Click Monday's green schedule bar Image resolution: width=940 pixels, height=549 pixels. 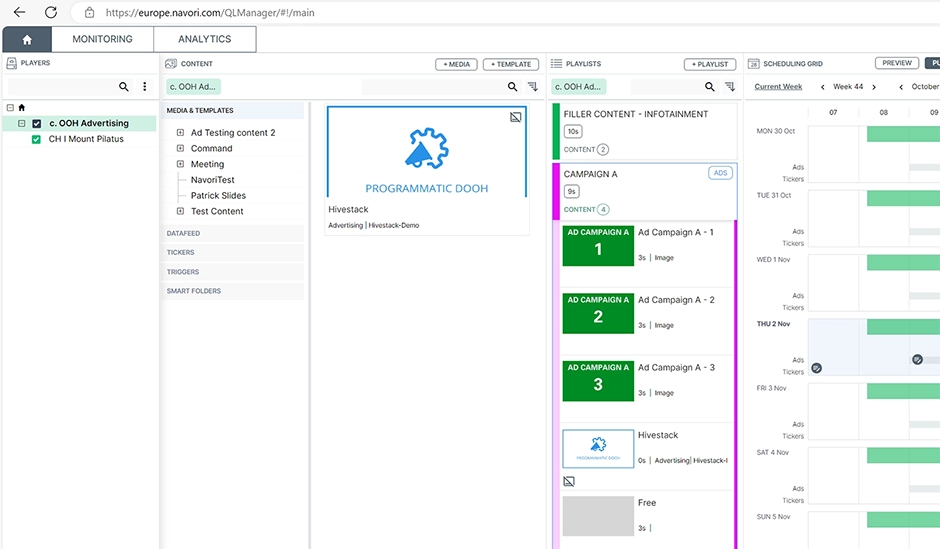902,134
